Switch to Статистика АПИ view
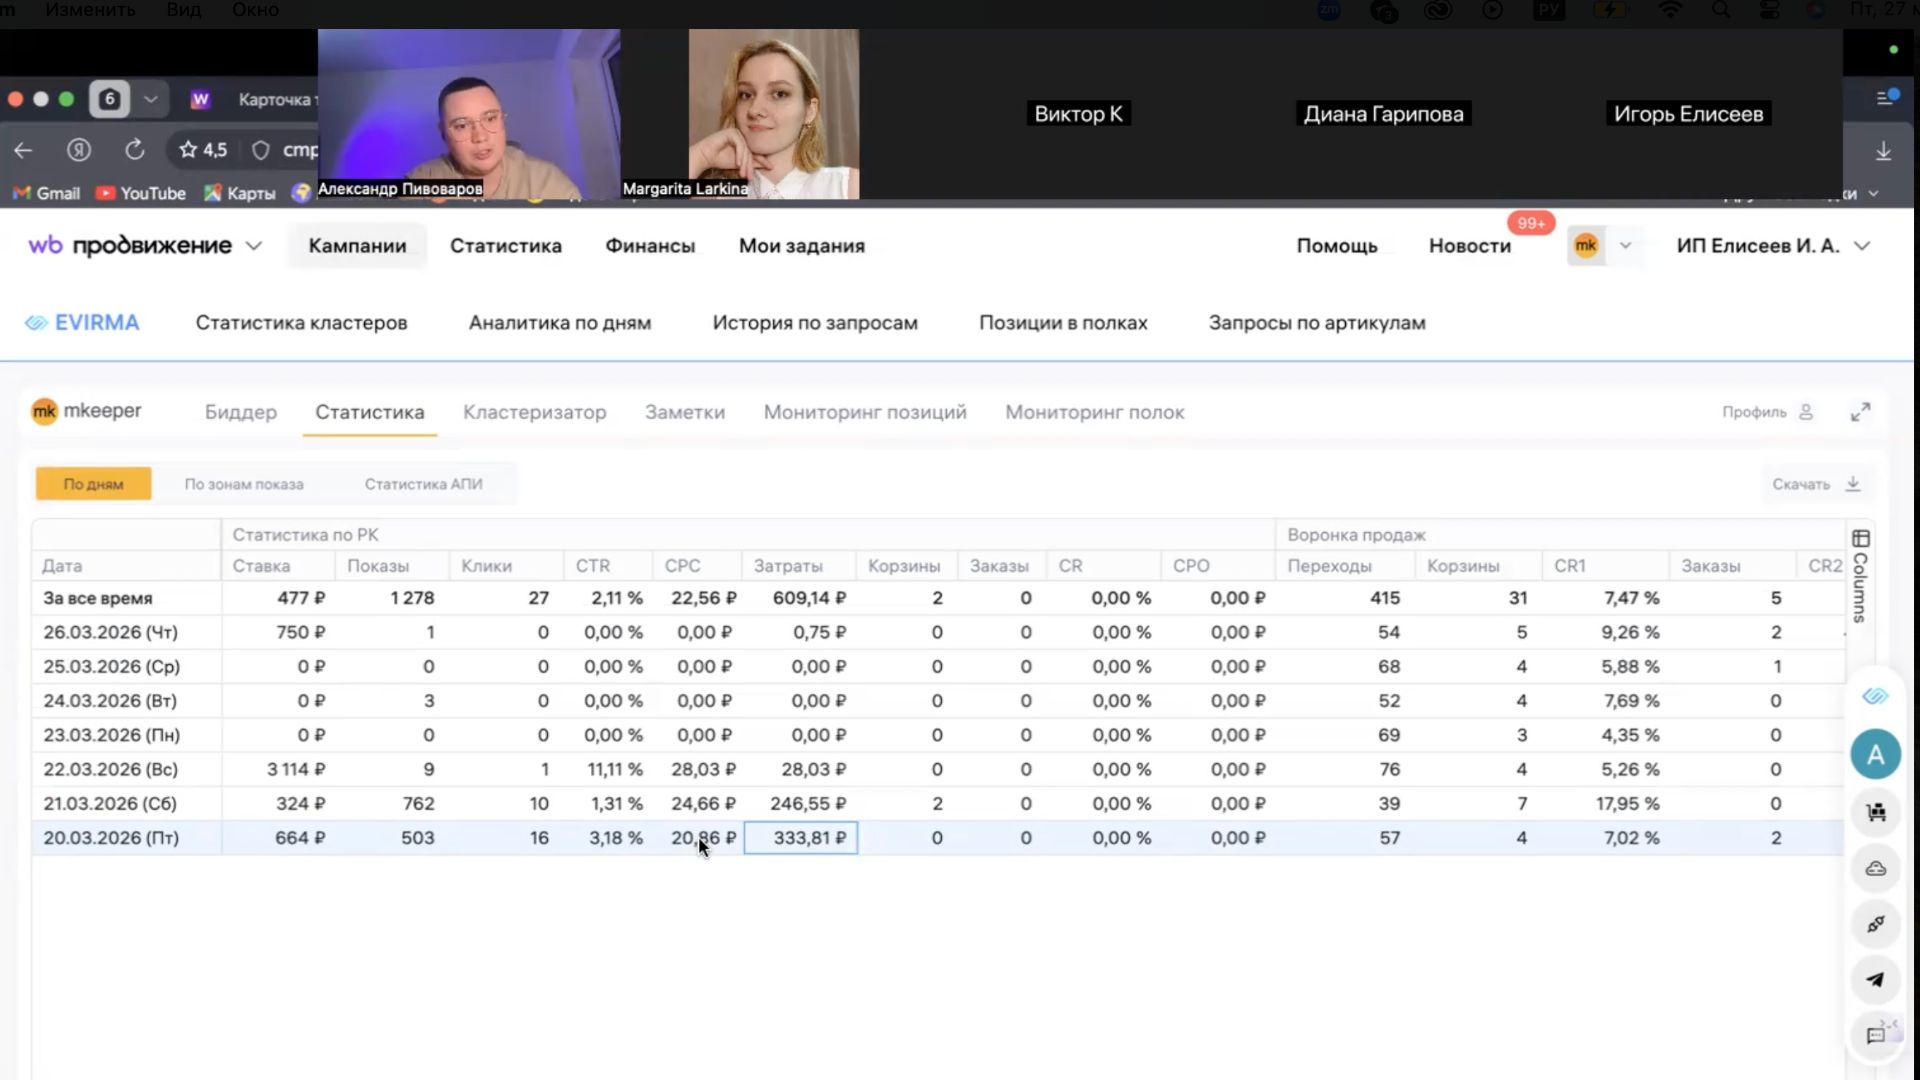Viewport: 1920px width, 1080px height. [423, 484]
